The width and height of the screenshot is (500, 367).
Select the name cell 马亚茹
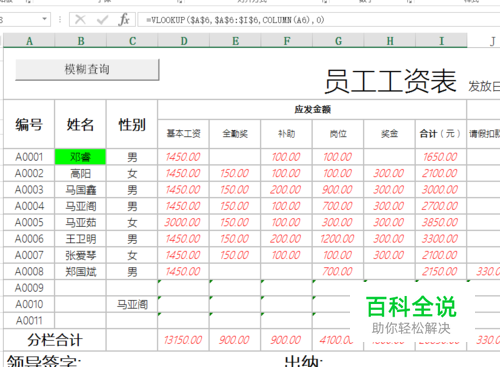coord(80,222)
